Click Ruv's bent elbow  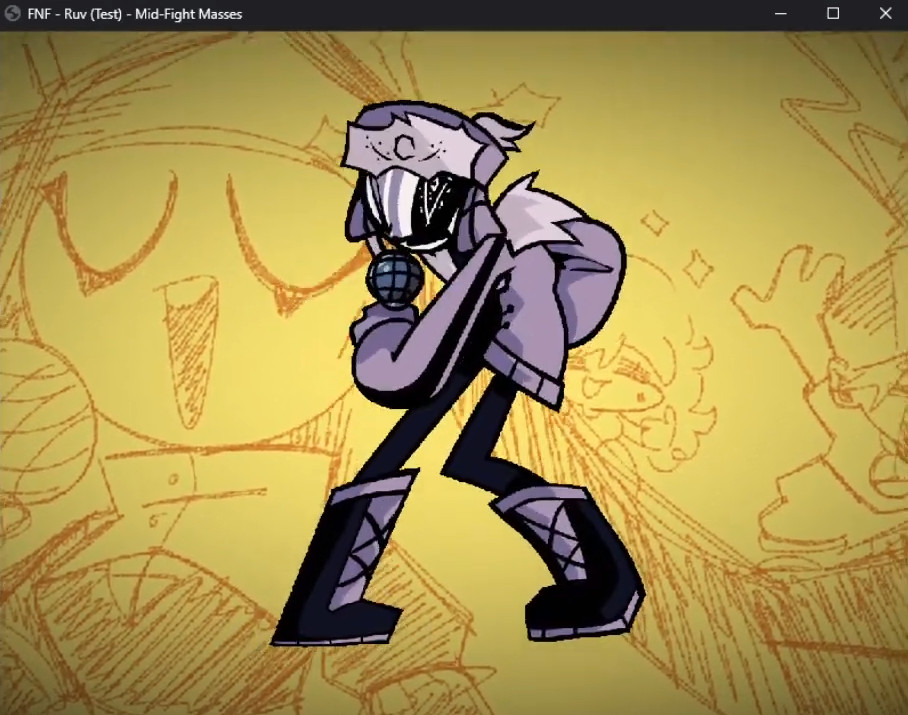(382, 372)
